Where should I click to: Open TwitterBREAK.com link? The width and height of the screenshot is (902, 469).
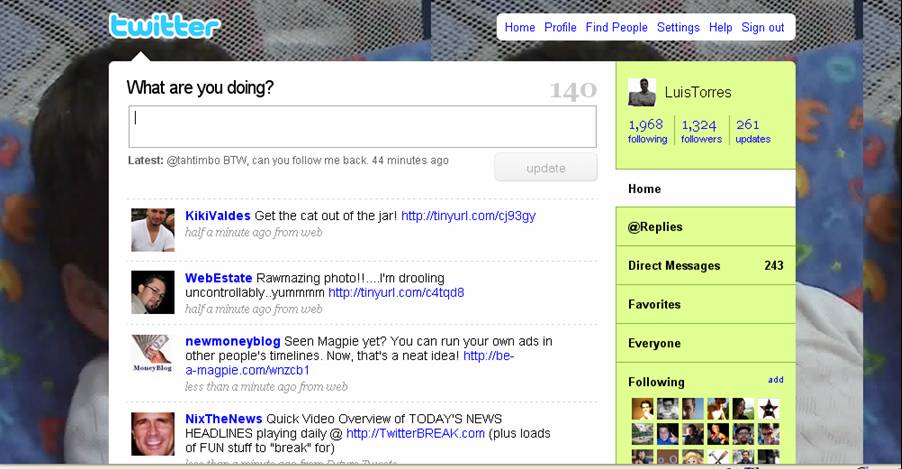[x=415, y=433]
